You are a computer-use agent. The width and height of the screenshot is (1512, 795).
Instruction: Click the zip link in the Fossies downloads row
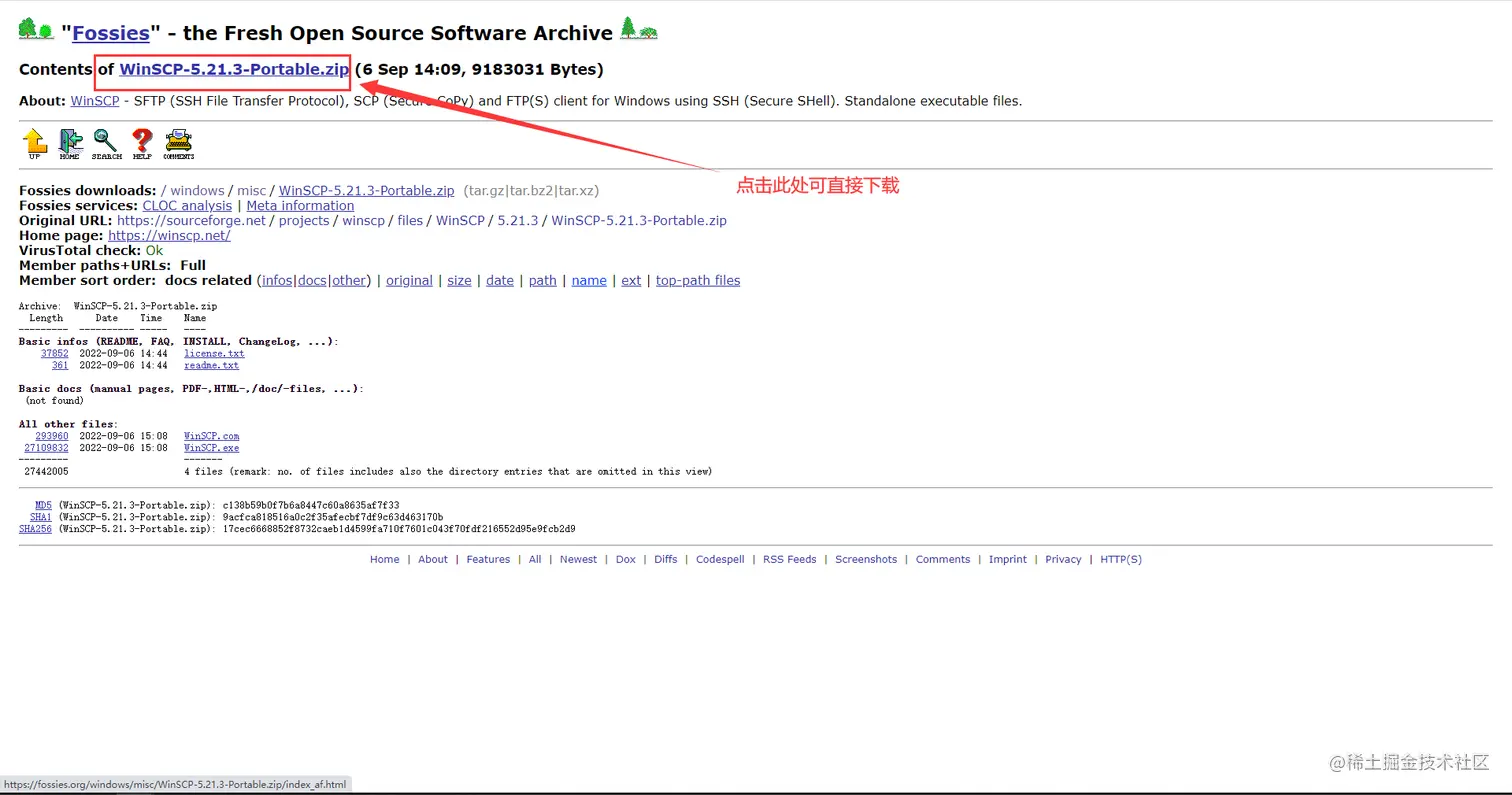(366, 191)
